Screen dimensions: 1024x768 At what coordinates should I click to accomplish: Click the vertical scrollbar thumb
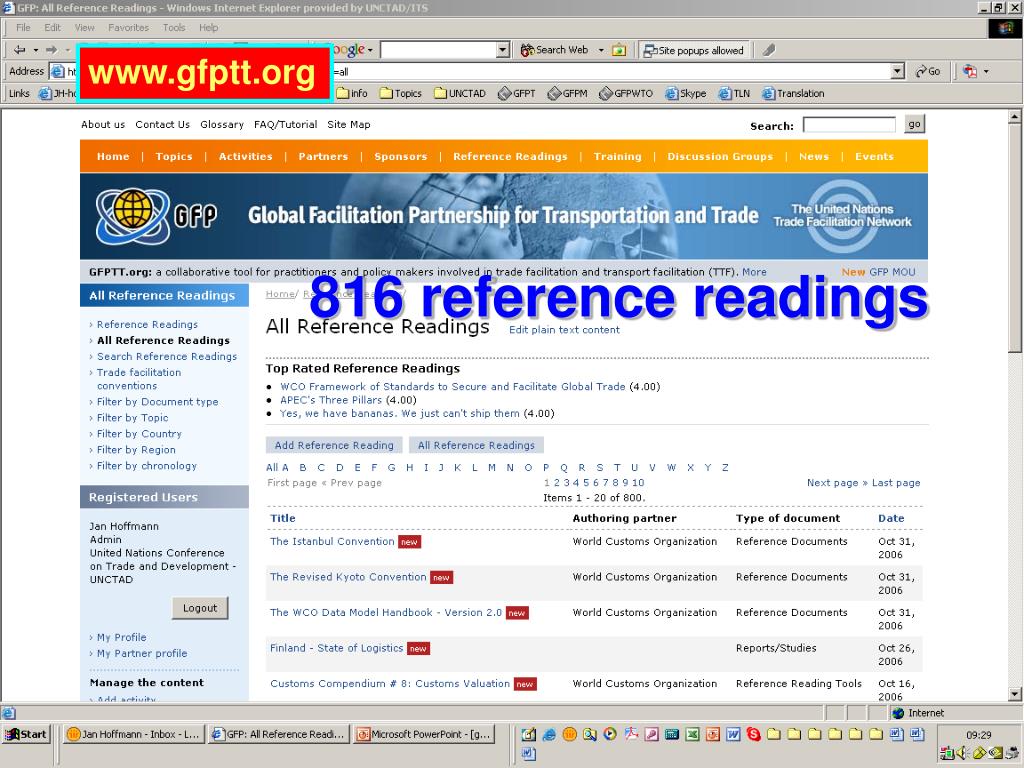coord(1014,238)
